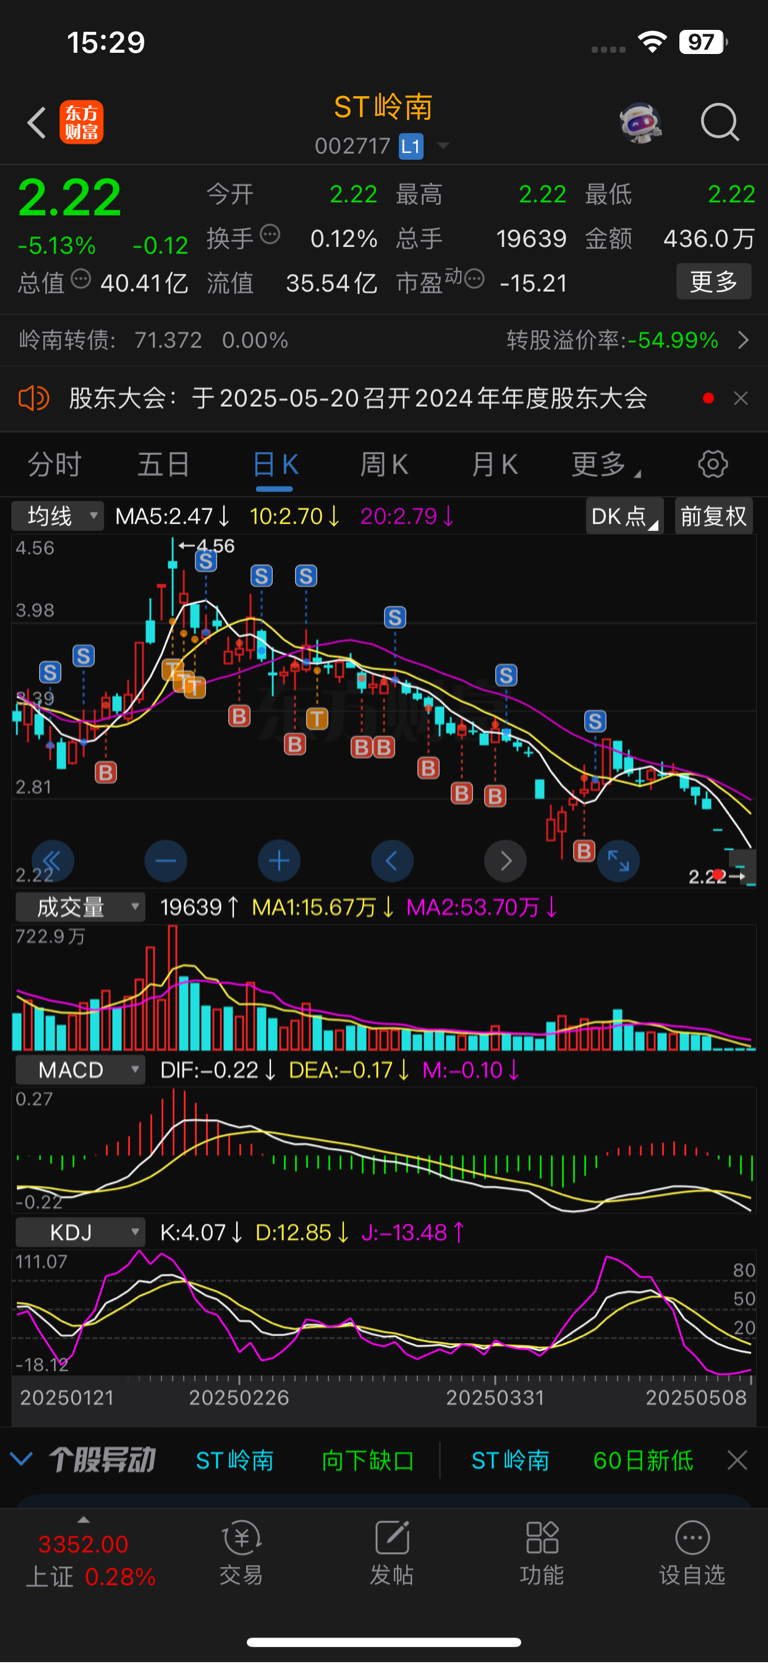The image size is (768, 1663).
Task: Switch to the 周K tab
Action: [384, 464]
